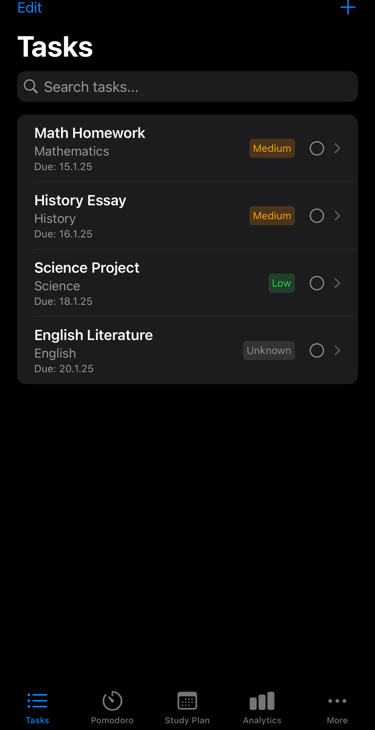This screenshot has width=375, height=730.
Task: Click the green Low priority badge
Action: pos(281,283)
